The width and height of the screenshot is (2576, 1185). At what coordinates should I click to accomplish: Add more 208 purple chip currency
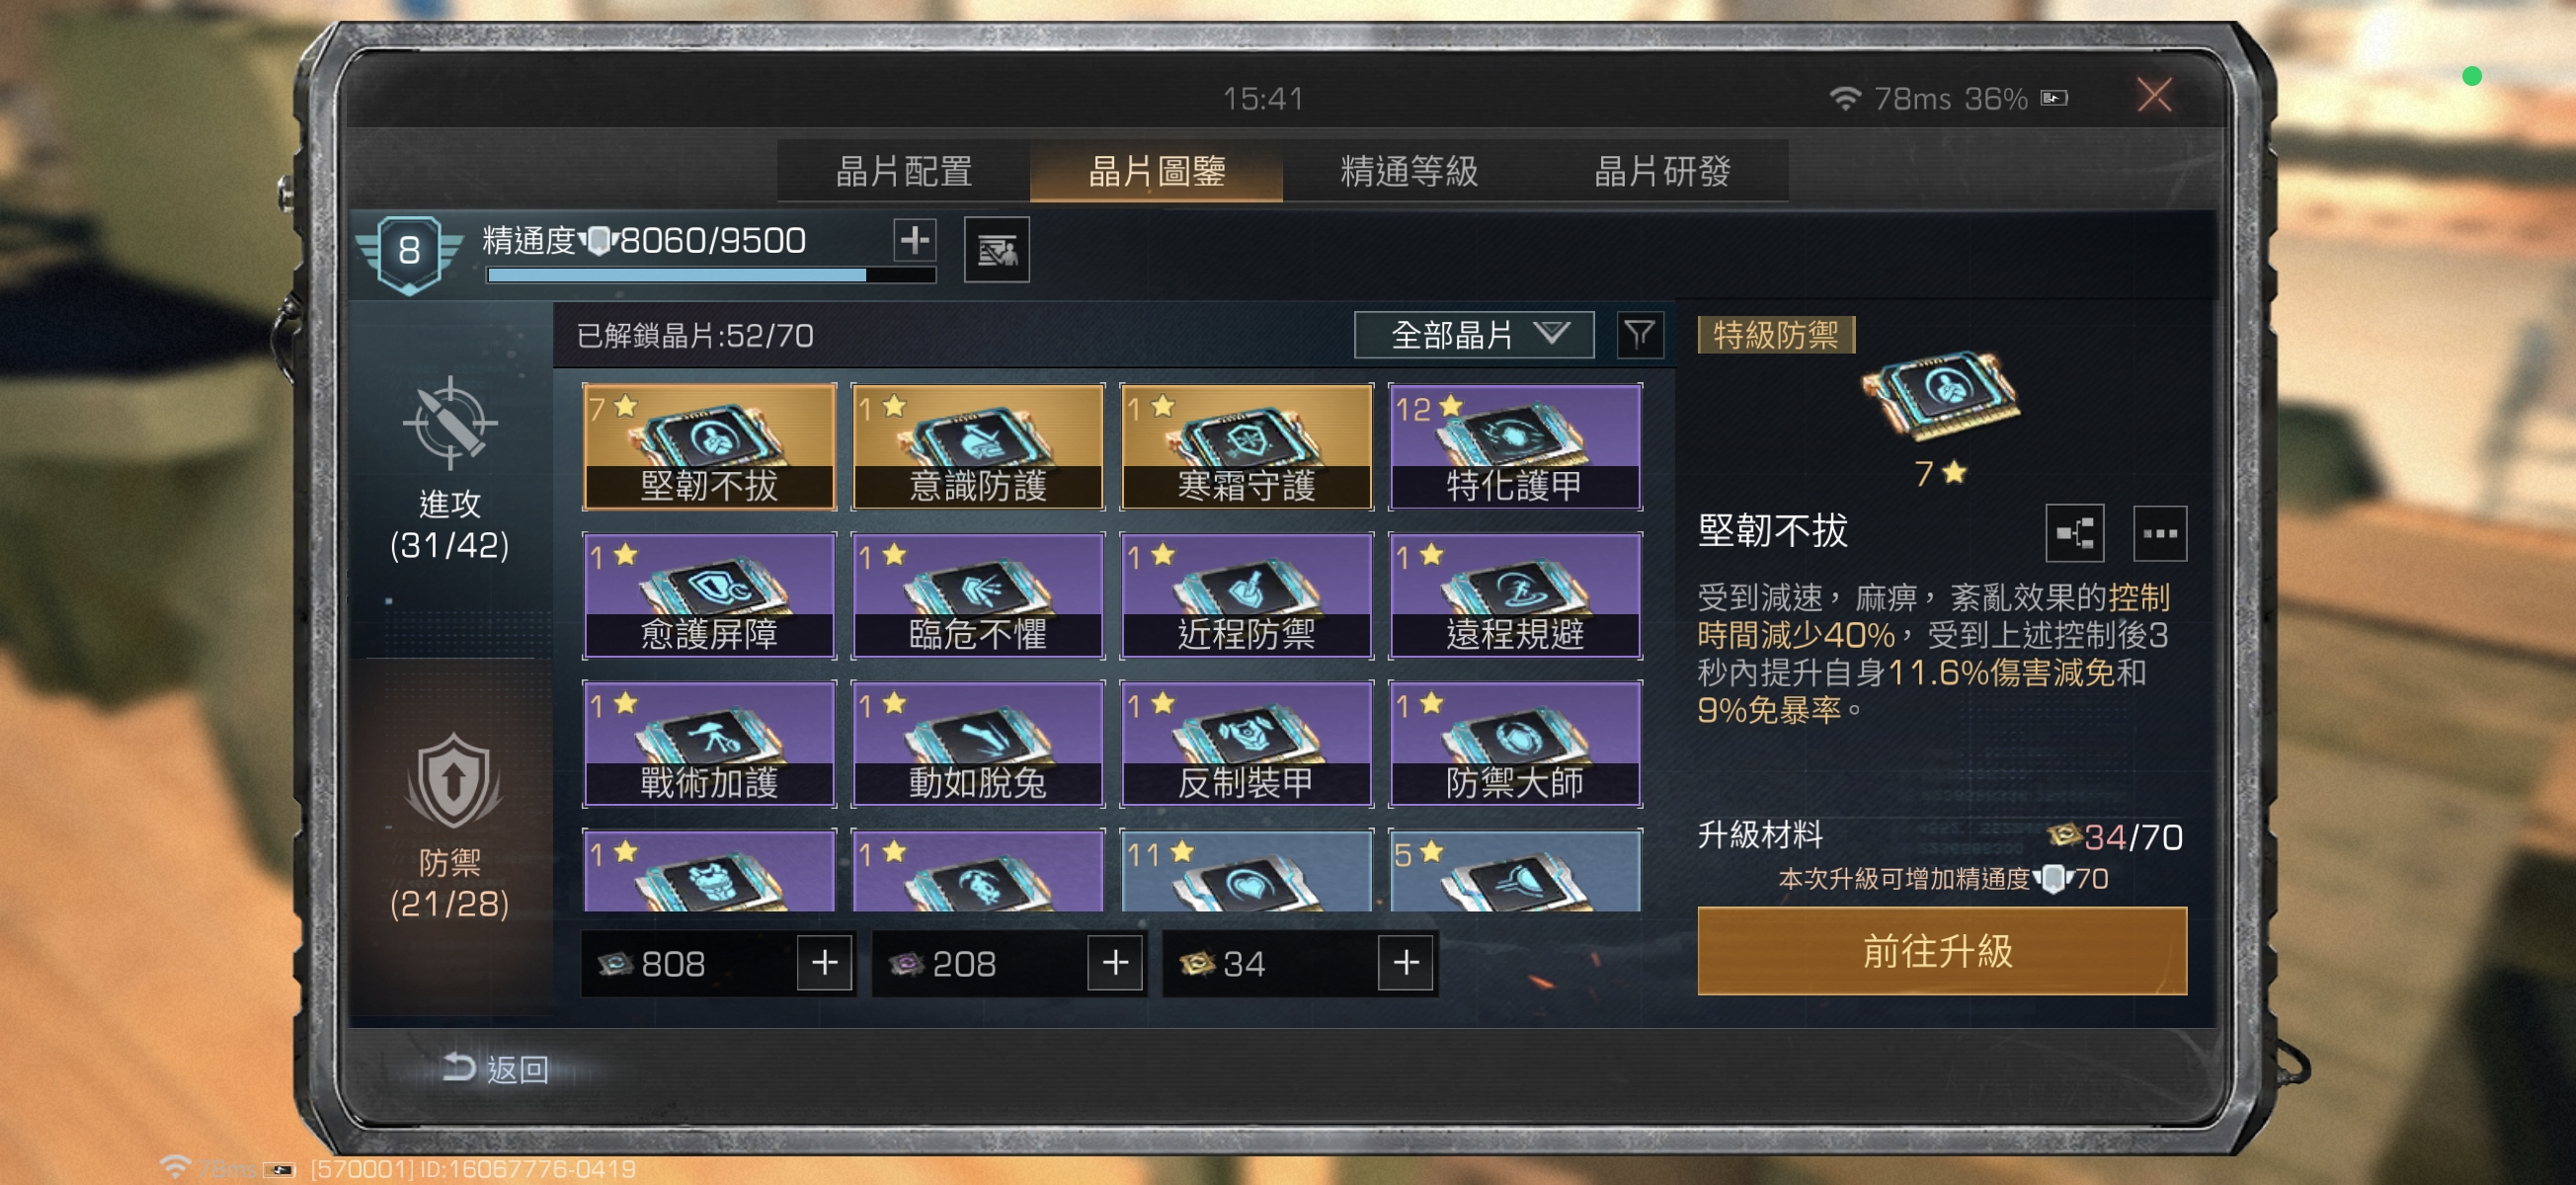(x=1115, y=963)
